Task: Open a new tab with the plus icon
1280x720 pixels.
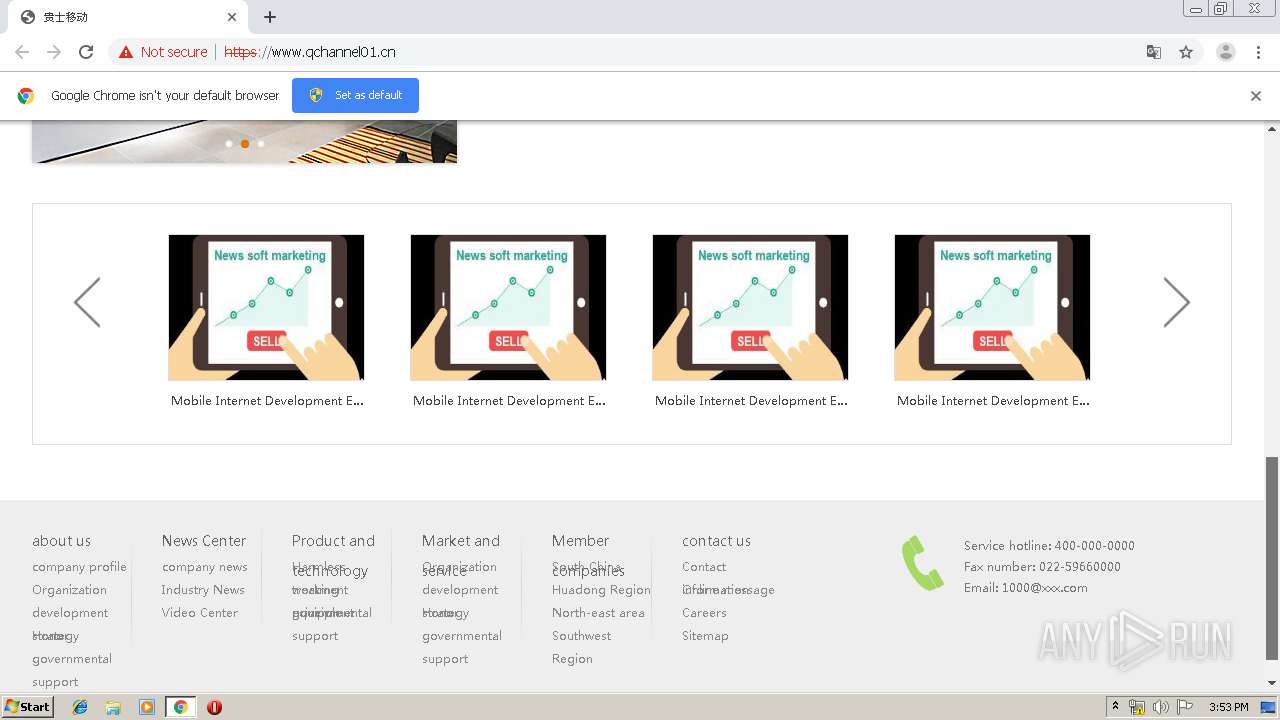Action: 270,17
